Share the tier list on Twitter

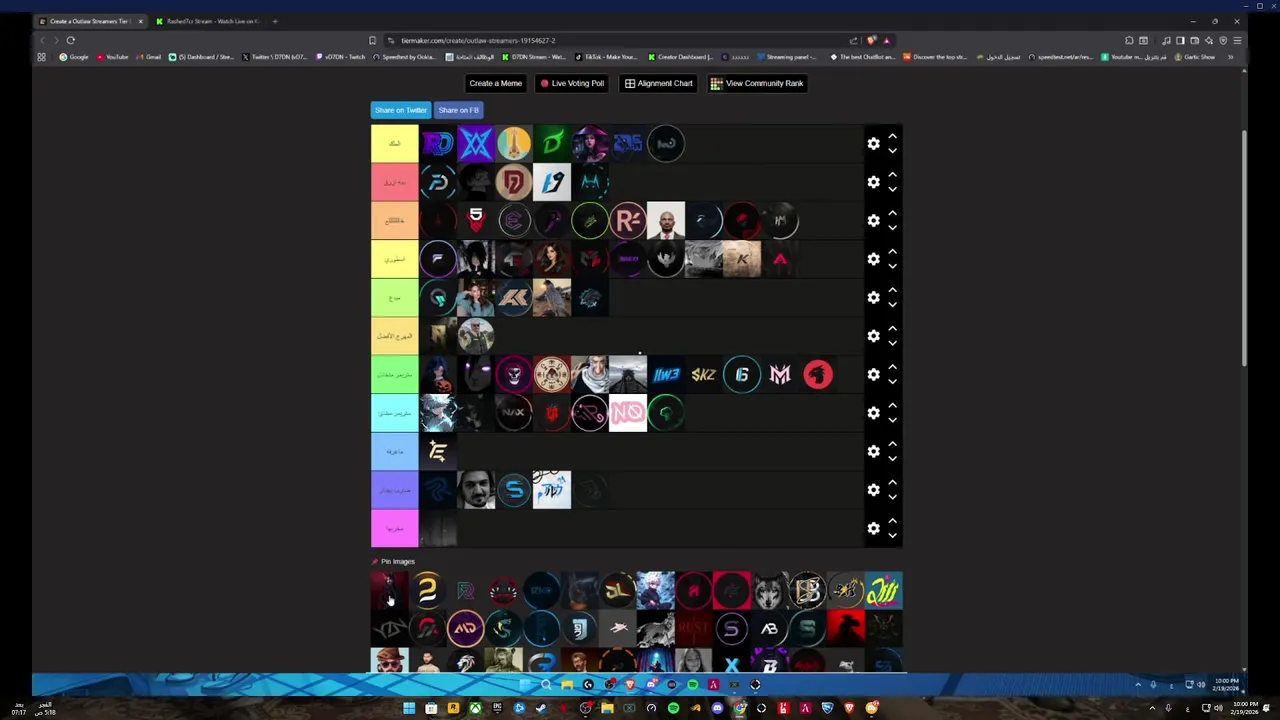click(x=401, y=110)
